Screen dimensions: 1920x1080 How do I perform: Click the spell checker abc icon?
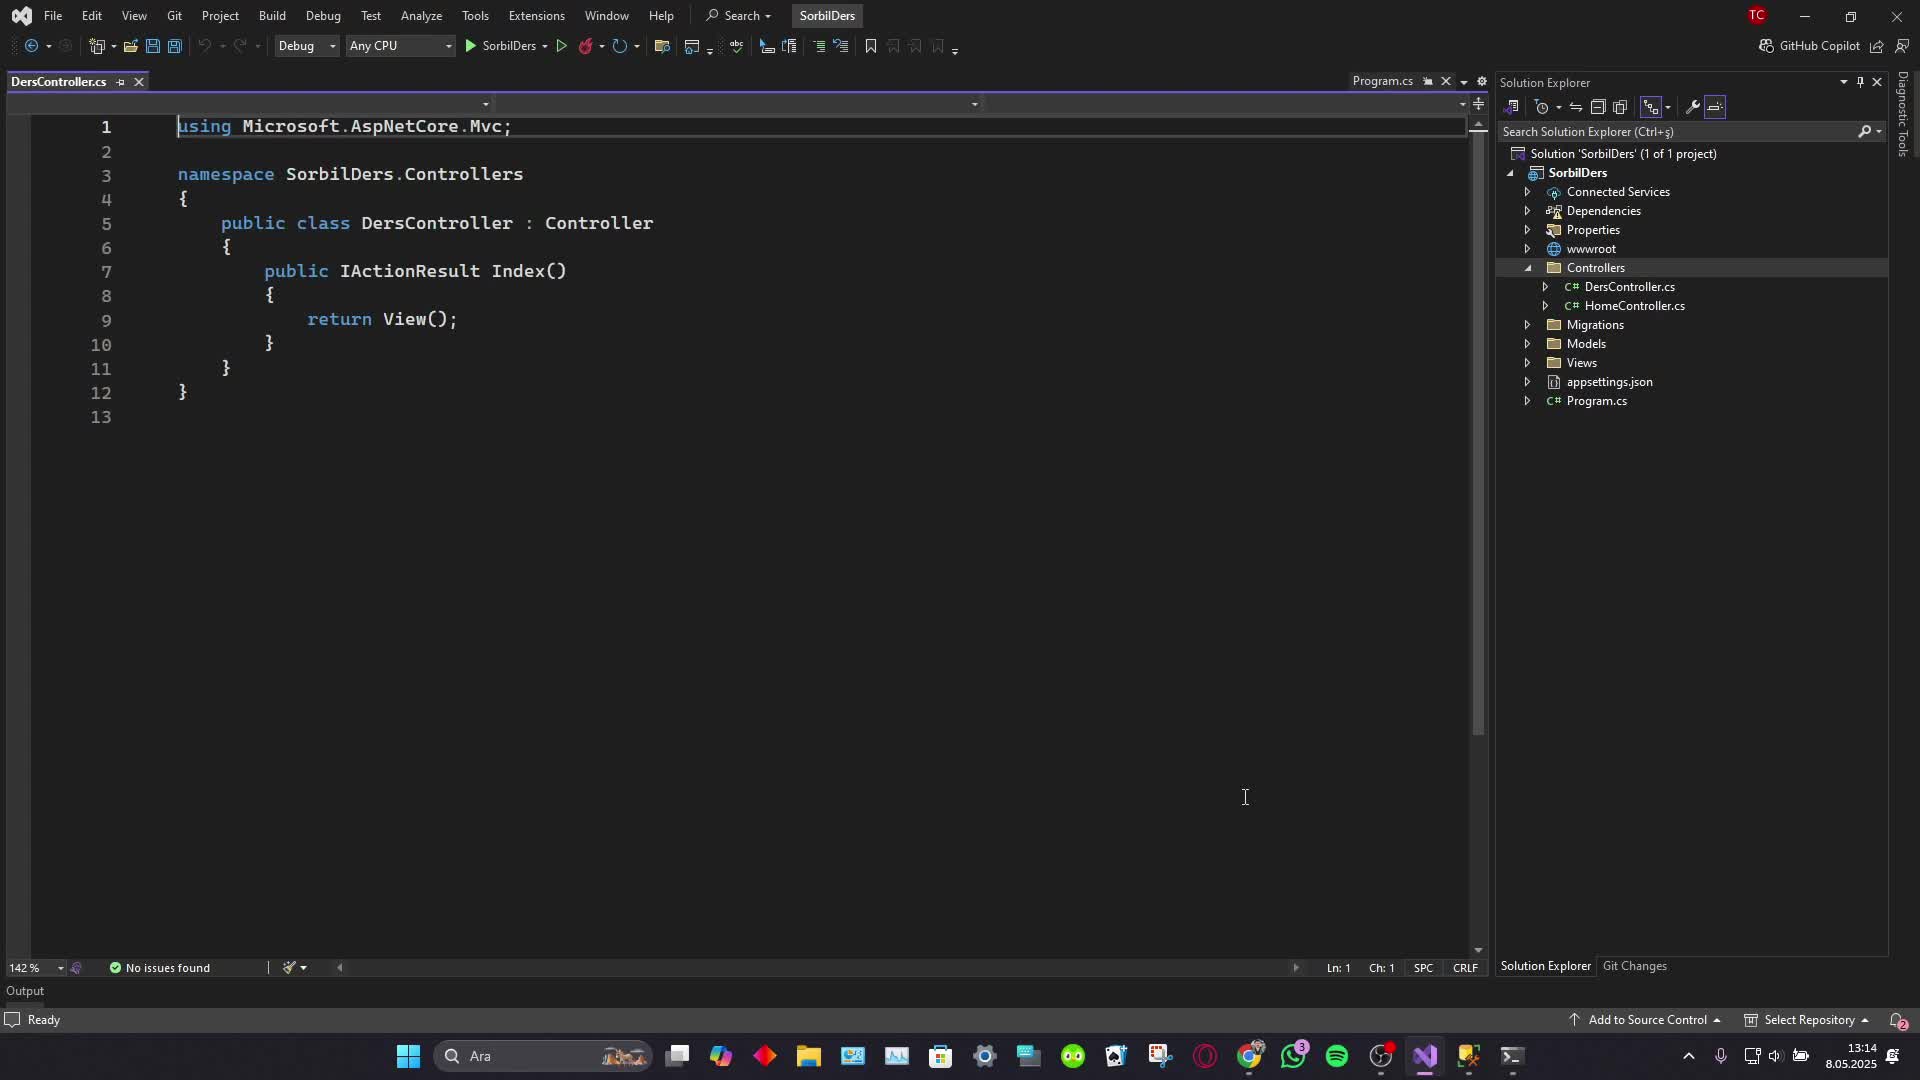pos(737,46)
